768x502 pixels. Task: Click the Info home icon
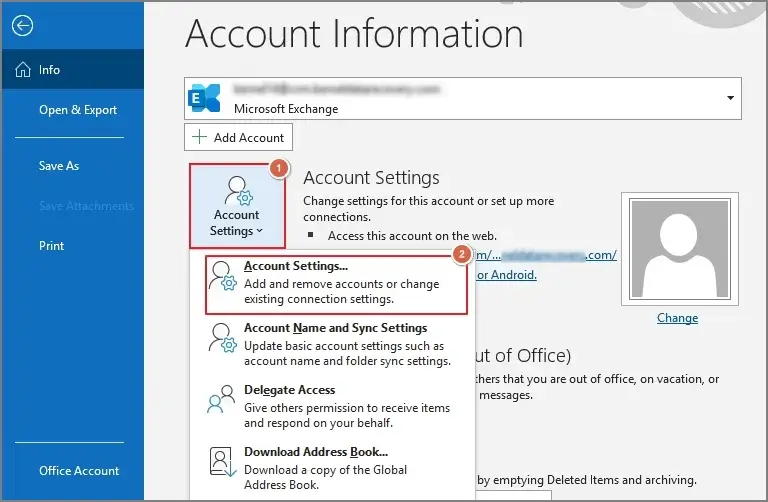23,70
